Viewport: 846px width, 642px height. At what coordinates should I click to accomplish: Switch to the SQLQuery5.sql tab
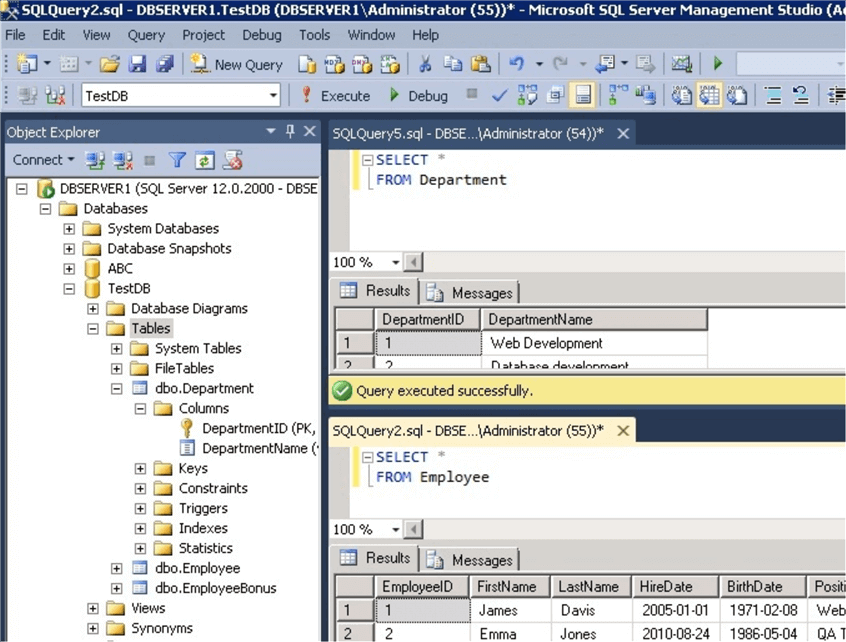(467, 133)
